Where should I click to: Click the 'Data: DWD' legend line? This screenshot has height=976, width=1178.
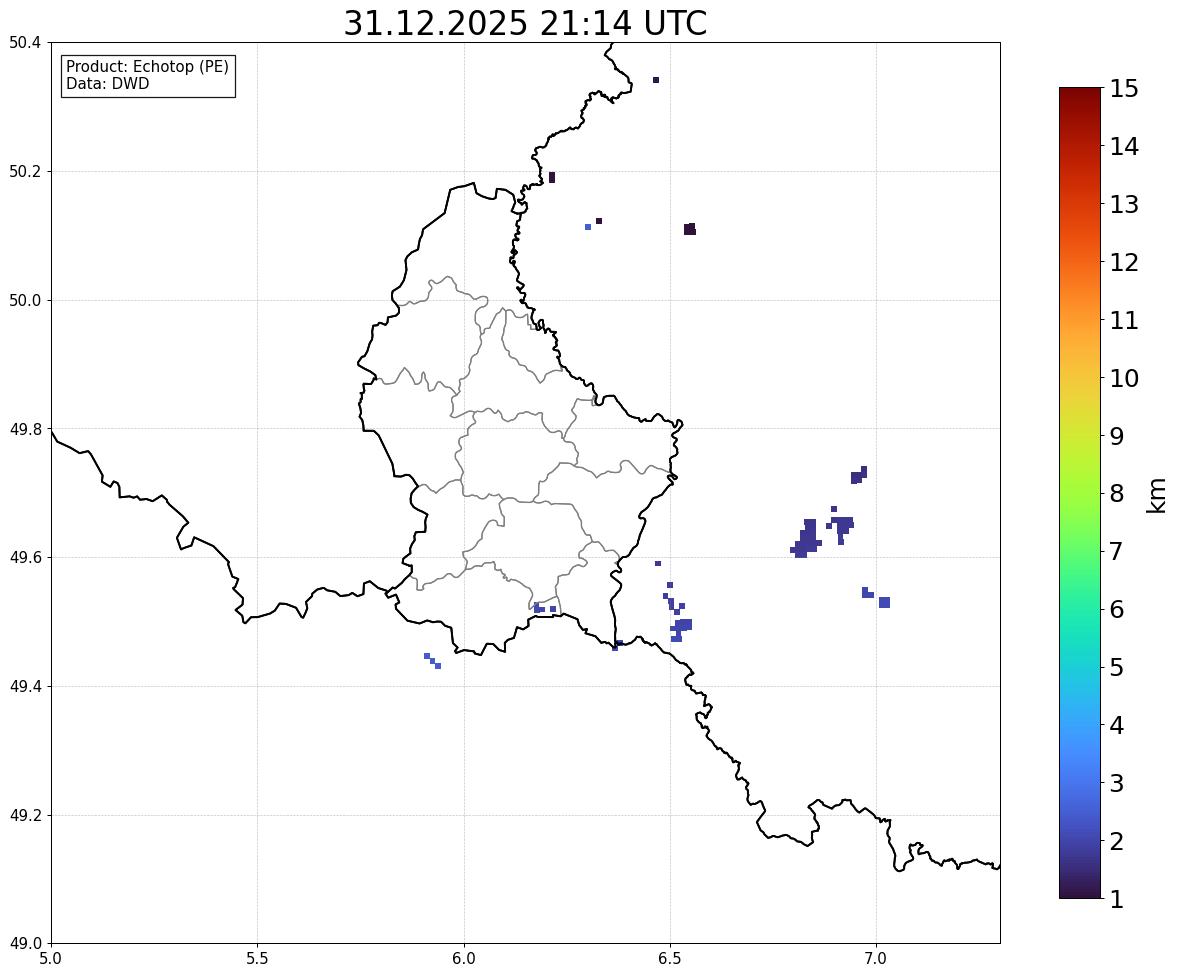coord(107,83)
